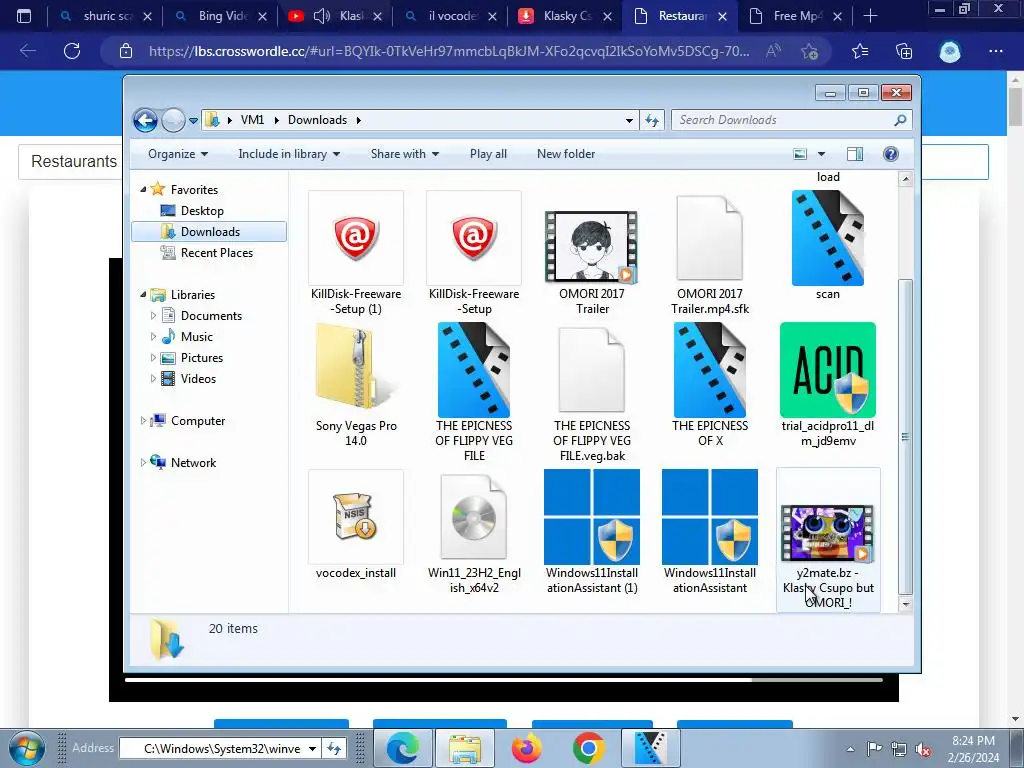Change the view with the views icon
The image size is (1024, 768).
800,154
